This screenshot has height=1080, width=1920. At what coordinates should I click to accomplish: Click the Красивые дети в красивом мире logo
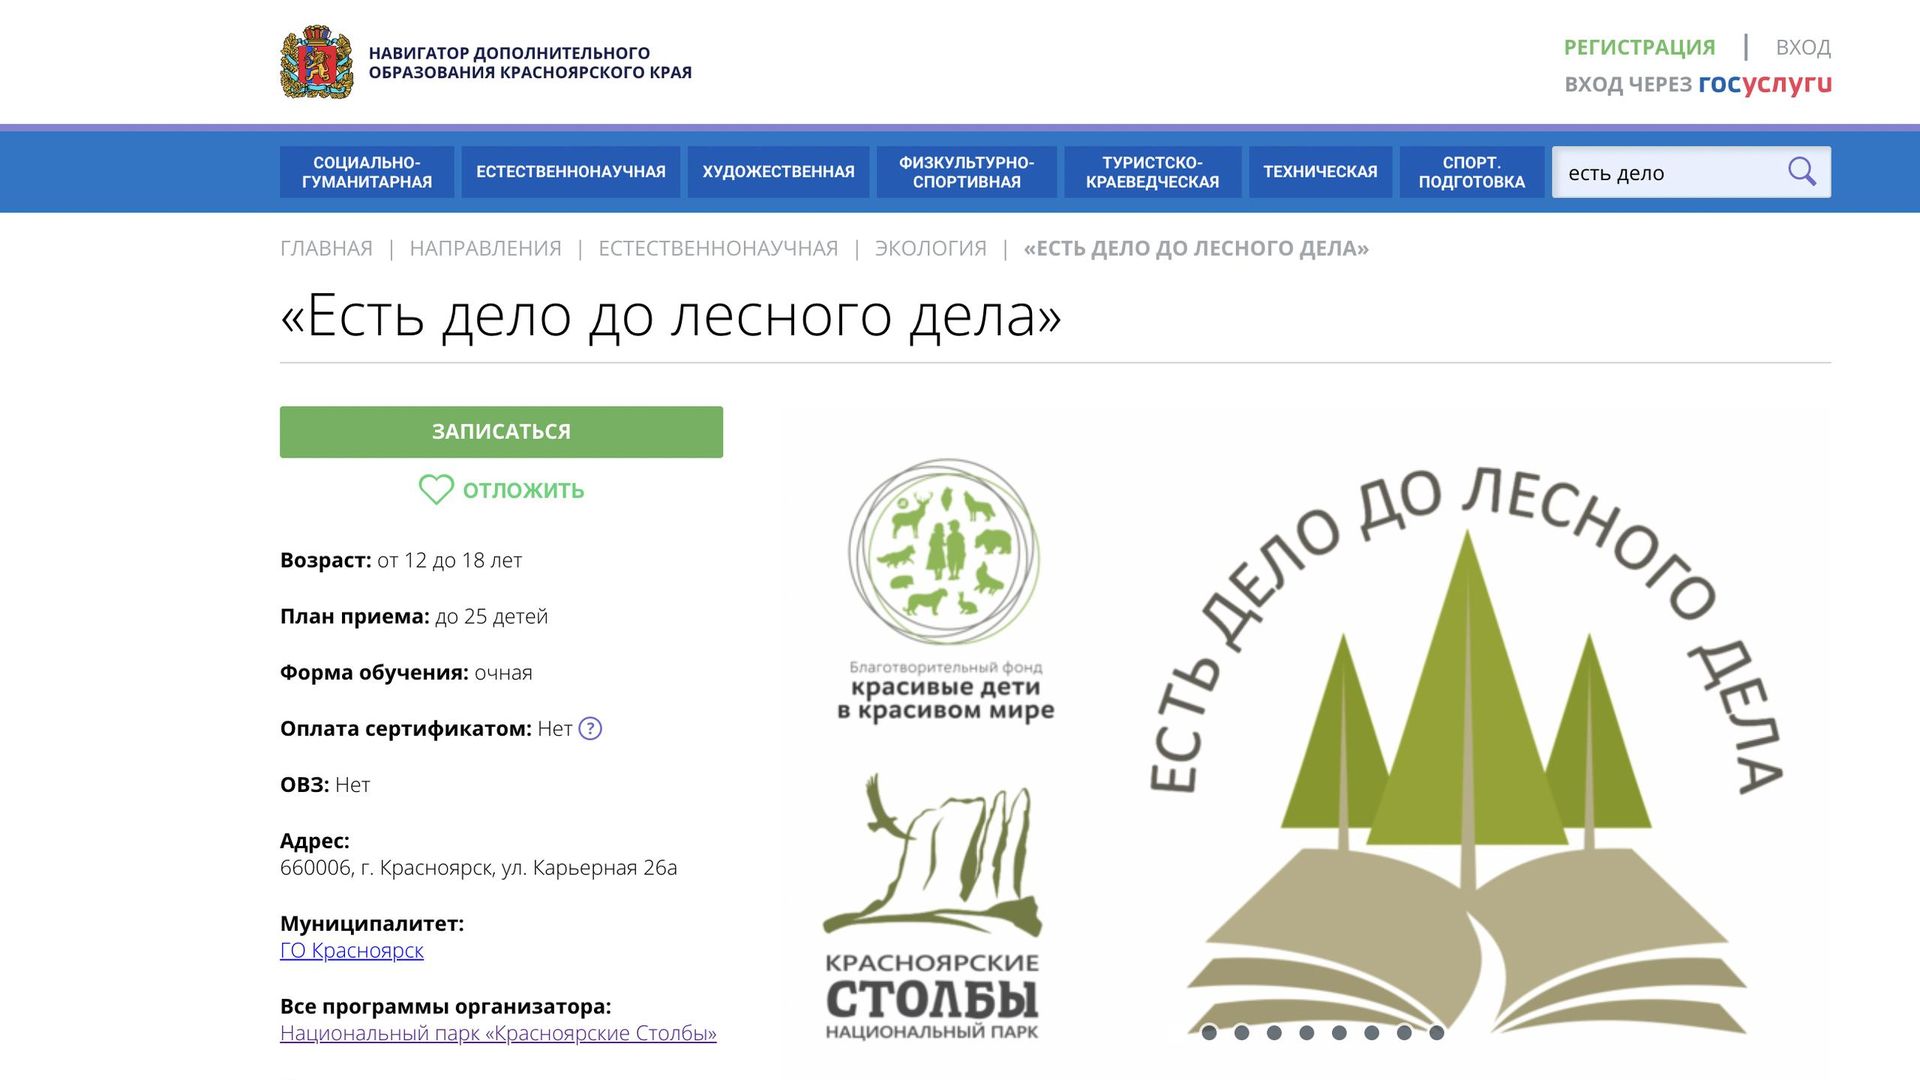(945, 590)
